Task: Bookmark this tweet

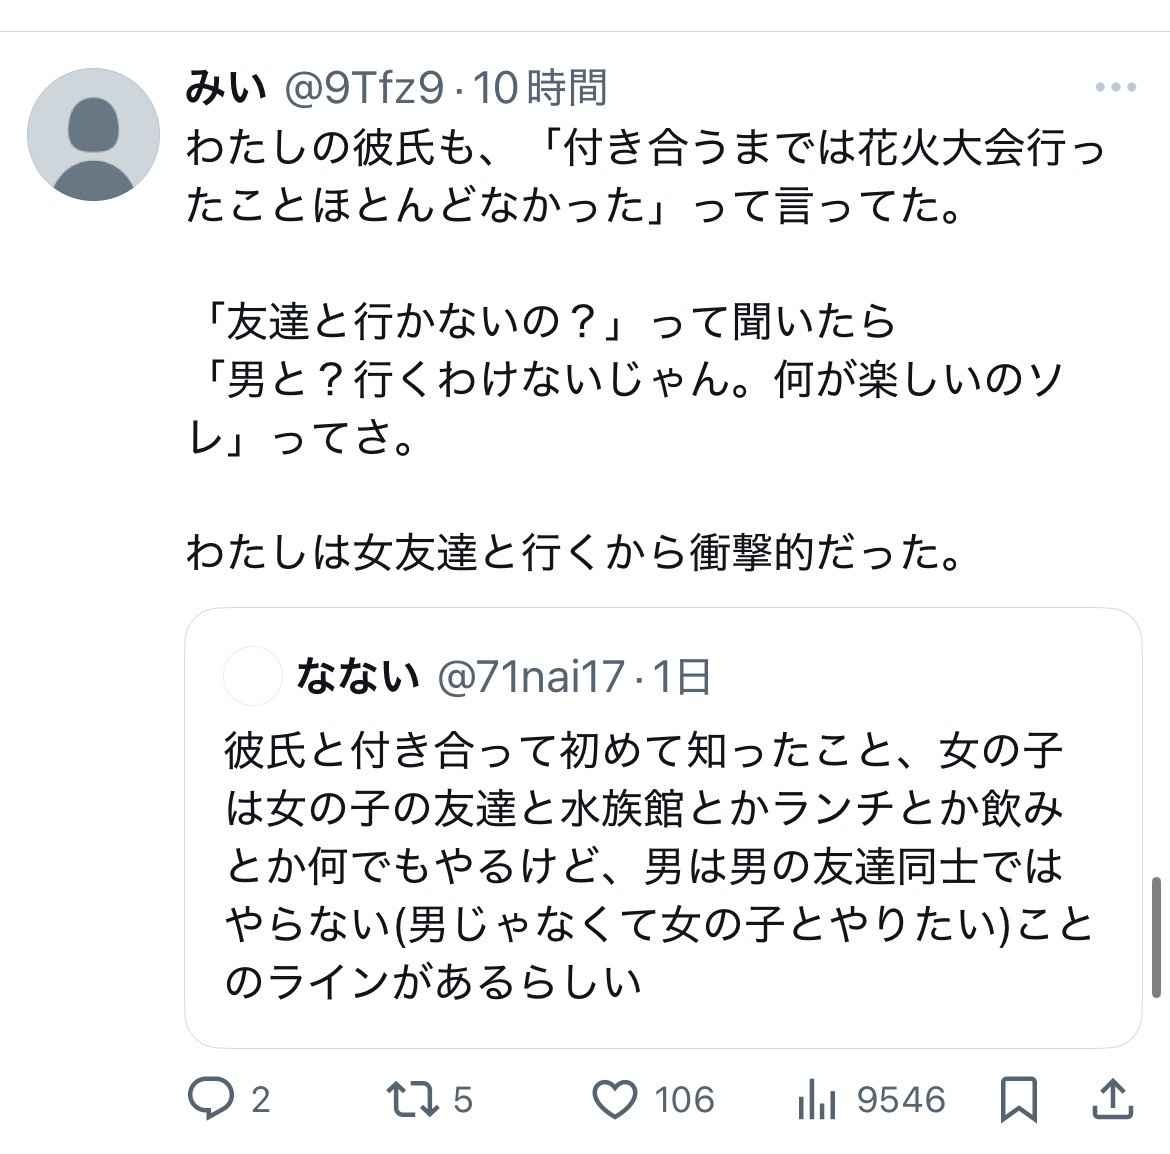Action: 1019,1100
